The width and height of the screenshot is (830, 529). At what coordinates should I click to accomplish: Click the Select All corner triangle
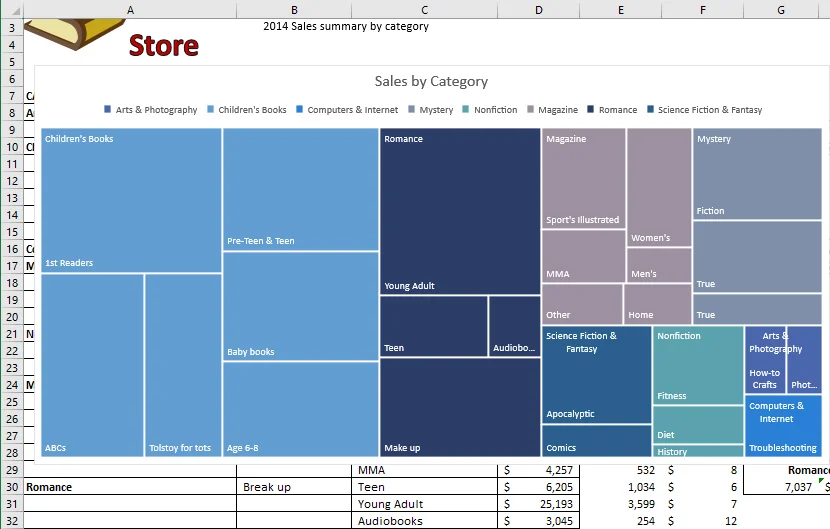12,10
